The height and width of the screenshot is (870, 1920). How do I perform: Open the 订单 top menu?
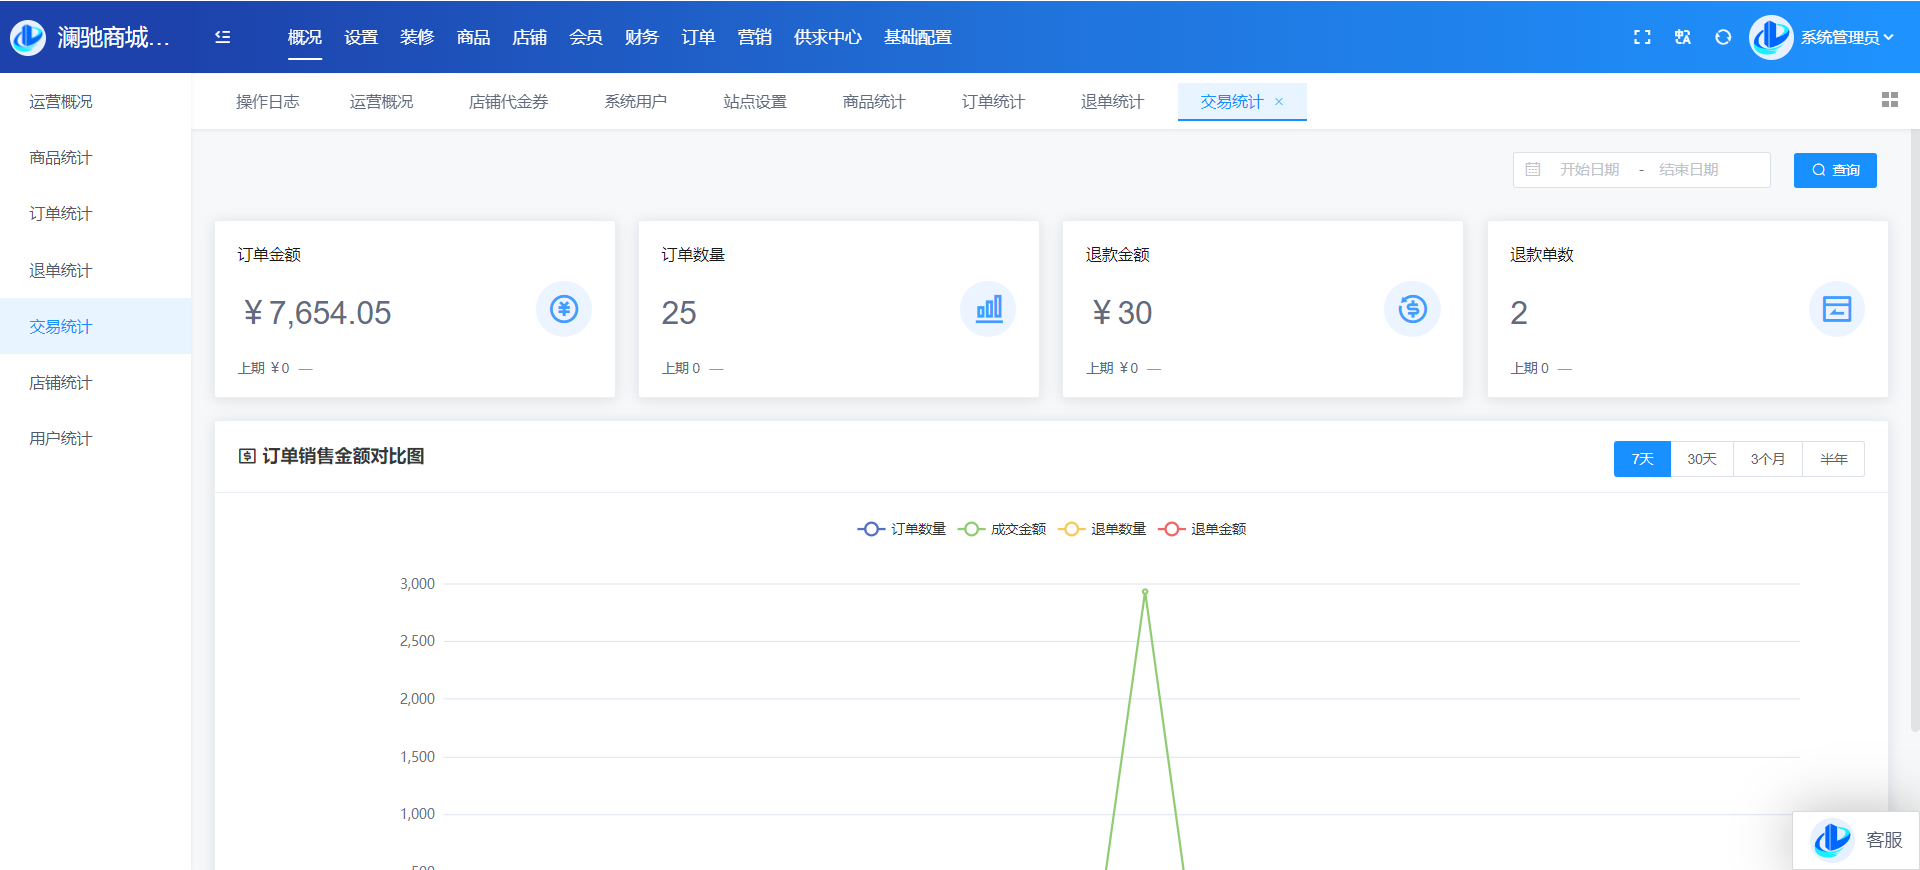click(698, 37)
